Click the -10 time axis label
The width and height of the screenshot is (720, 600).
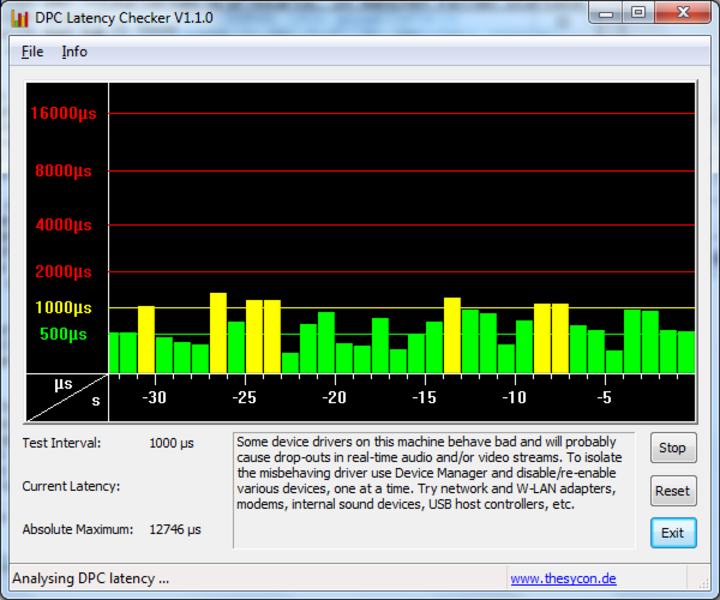click(514, 398)
